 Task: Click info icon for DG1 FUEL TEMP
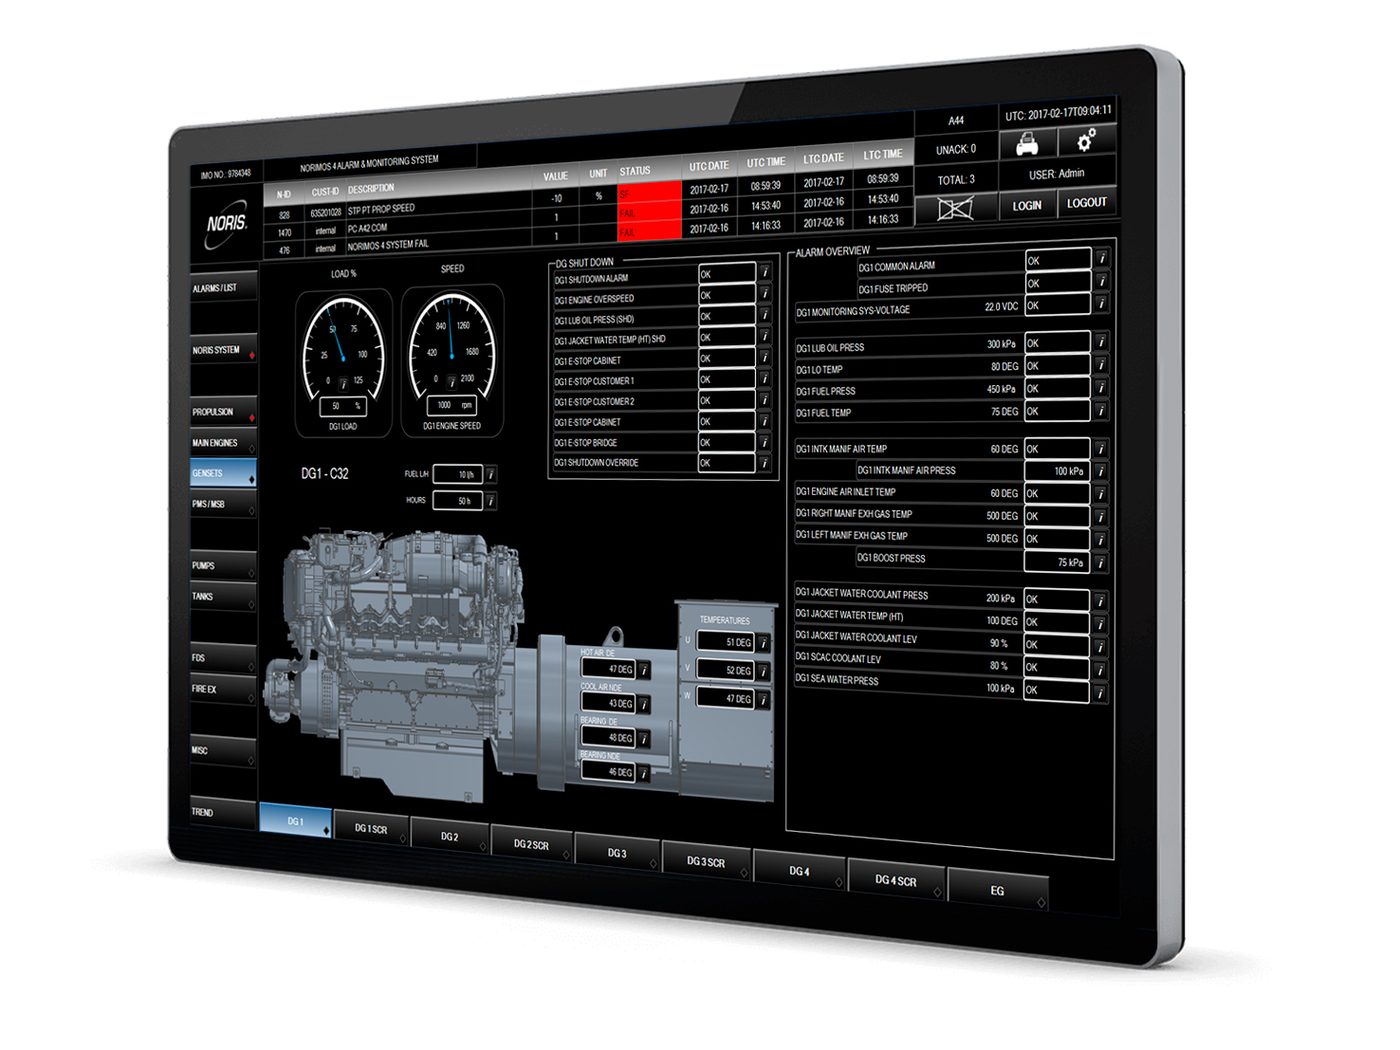tap(1101, 410)
